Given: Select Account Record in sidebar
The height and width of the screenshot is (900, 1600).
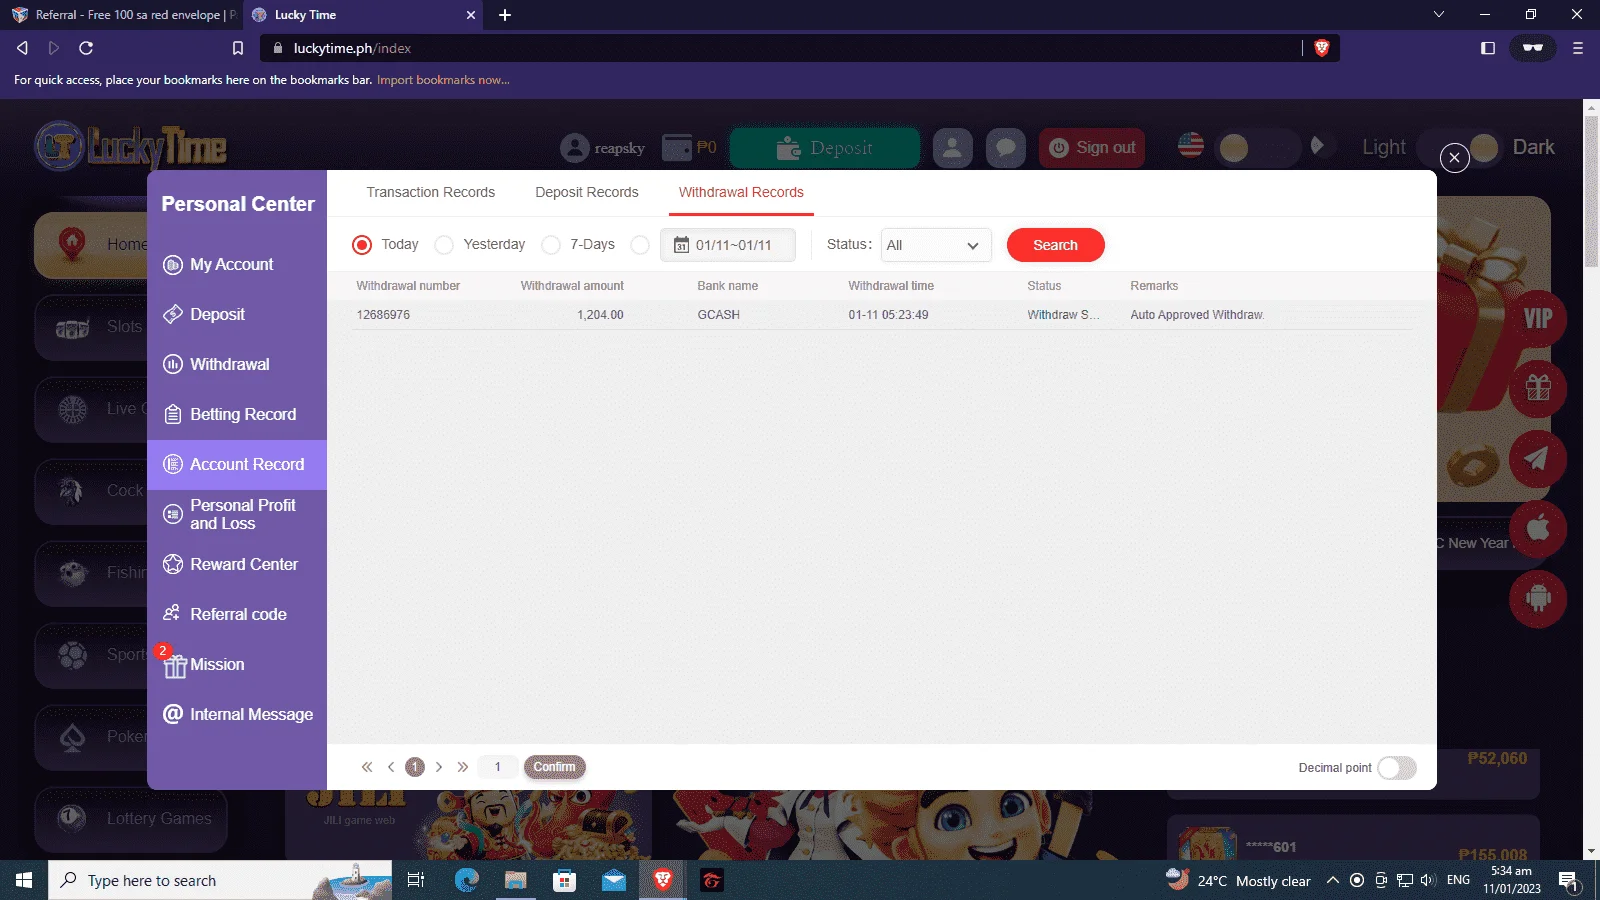Looking at the screenshot, I should 237,464.
